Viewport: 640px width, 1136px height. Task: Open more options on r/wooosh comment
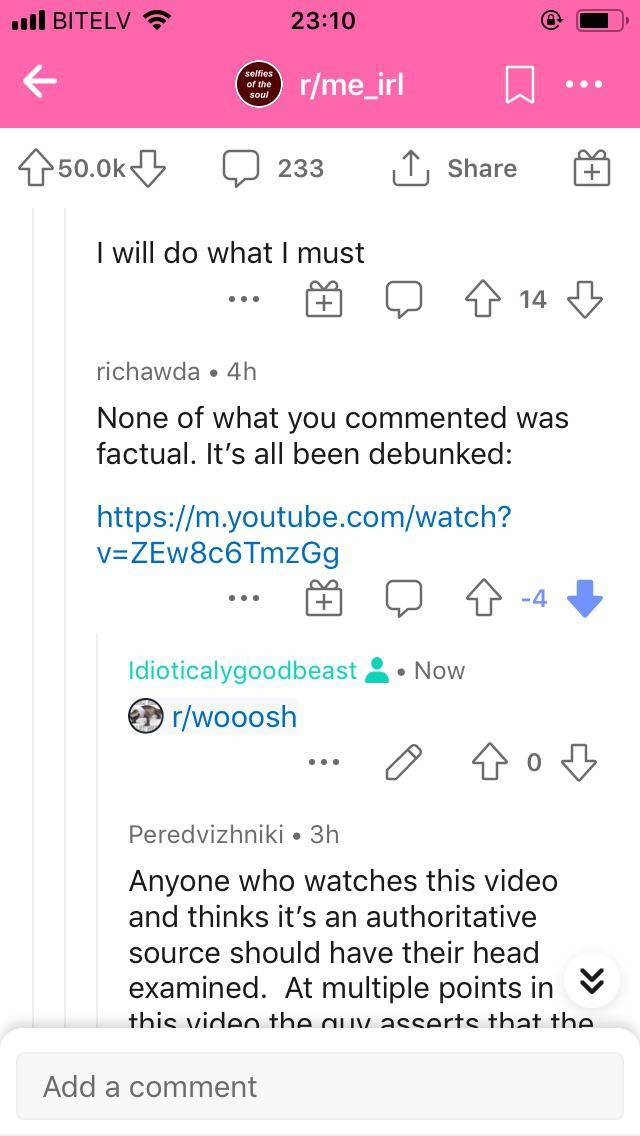pyautogui.click(x=323, y=763)
